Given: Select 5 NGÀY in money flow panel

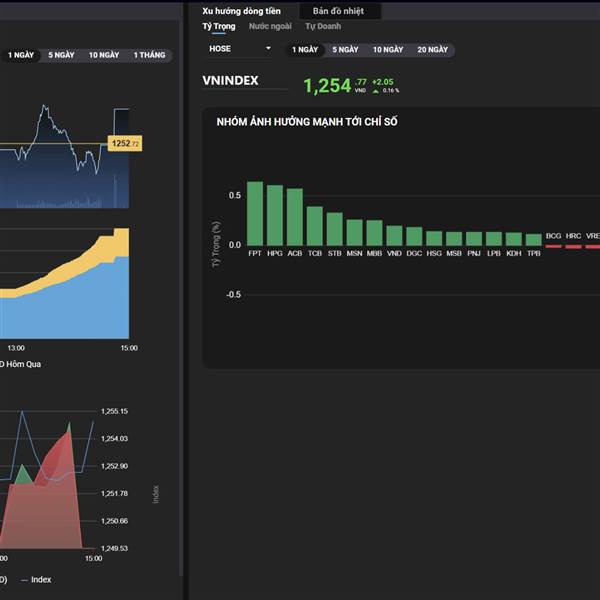Looking at the screenshot, I should (x=345, y=50).
